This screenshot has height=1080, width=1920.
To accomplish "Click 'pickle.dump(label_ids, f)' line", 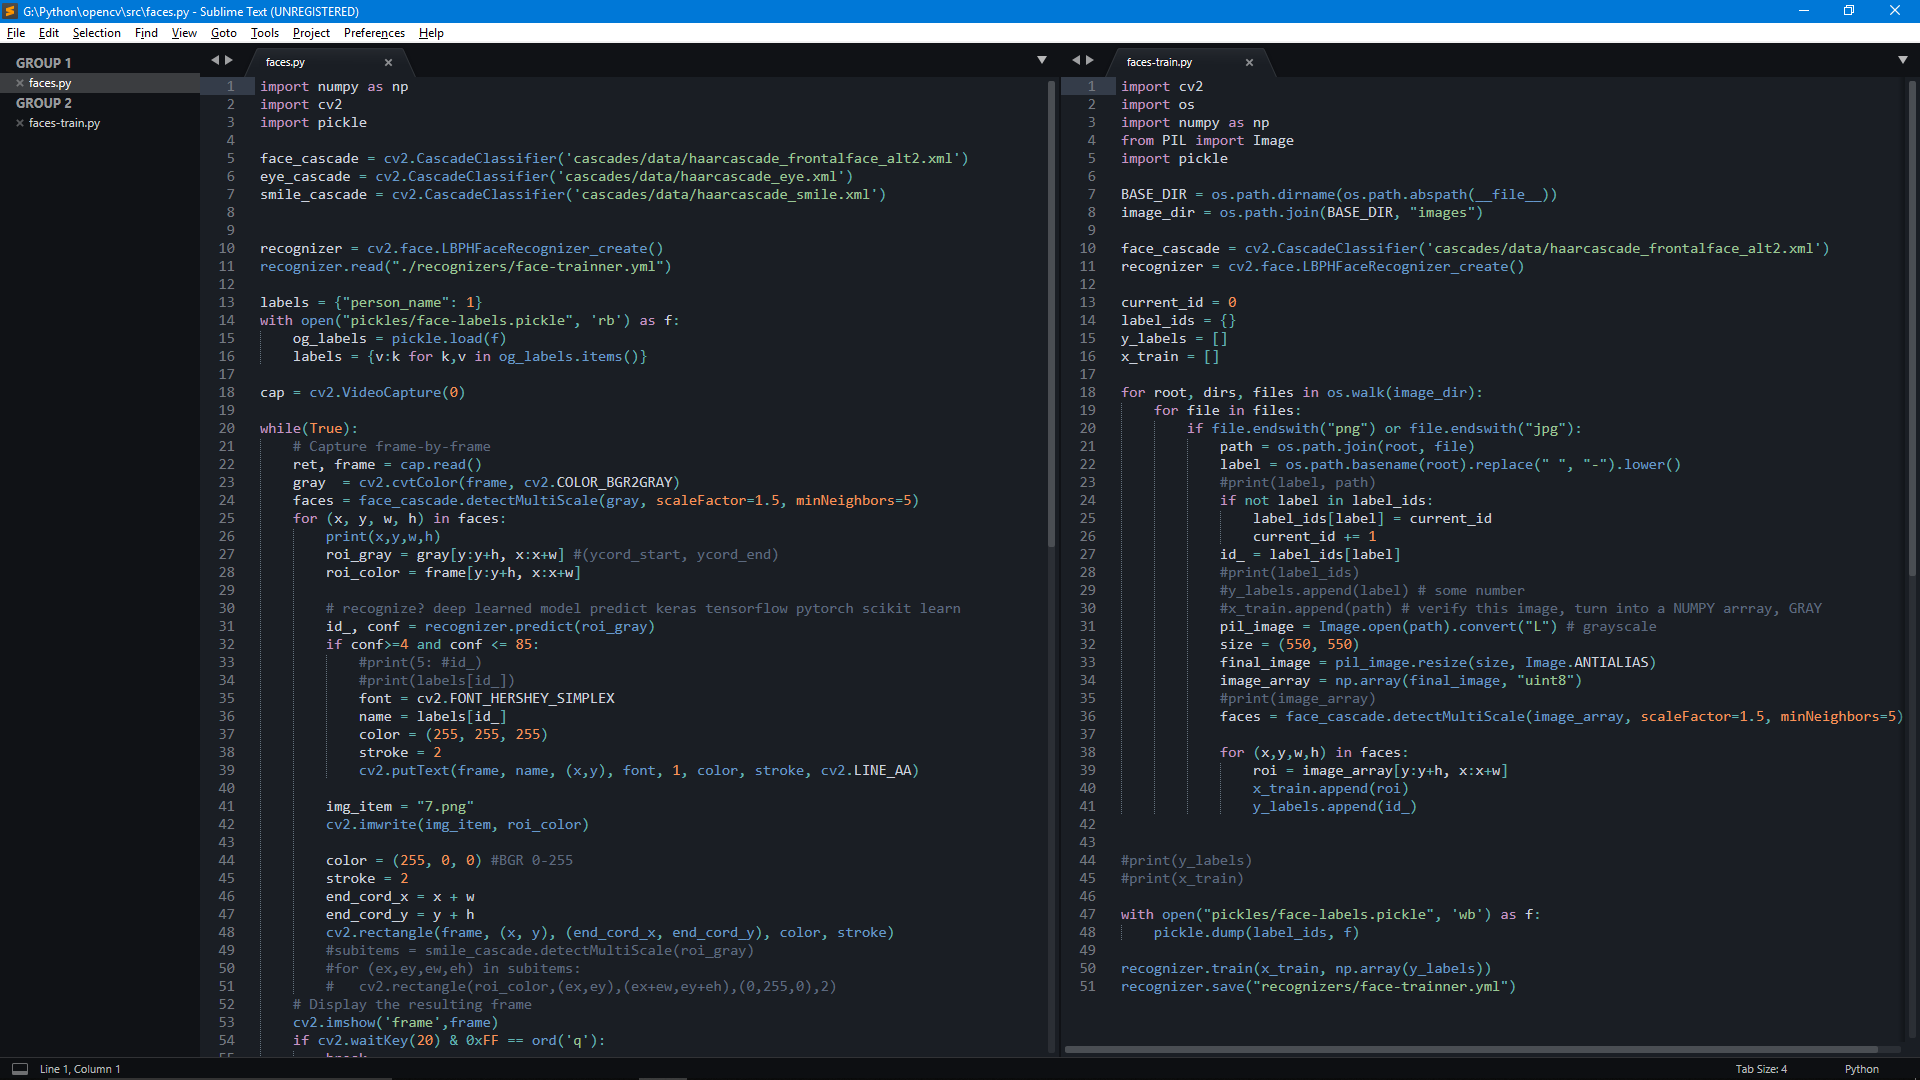I will coord(1256,932).
